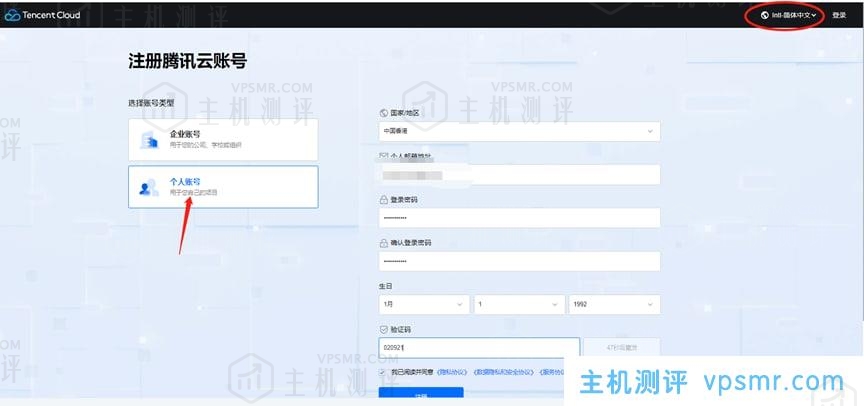Open the 数据隐私和安全协议 link
This screenshot has width=864, height=406.
(x=504, y=372)
